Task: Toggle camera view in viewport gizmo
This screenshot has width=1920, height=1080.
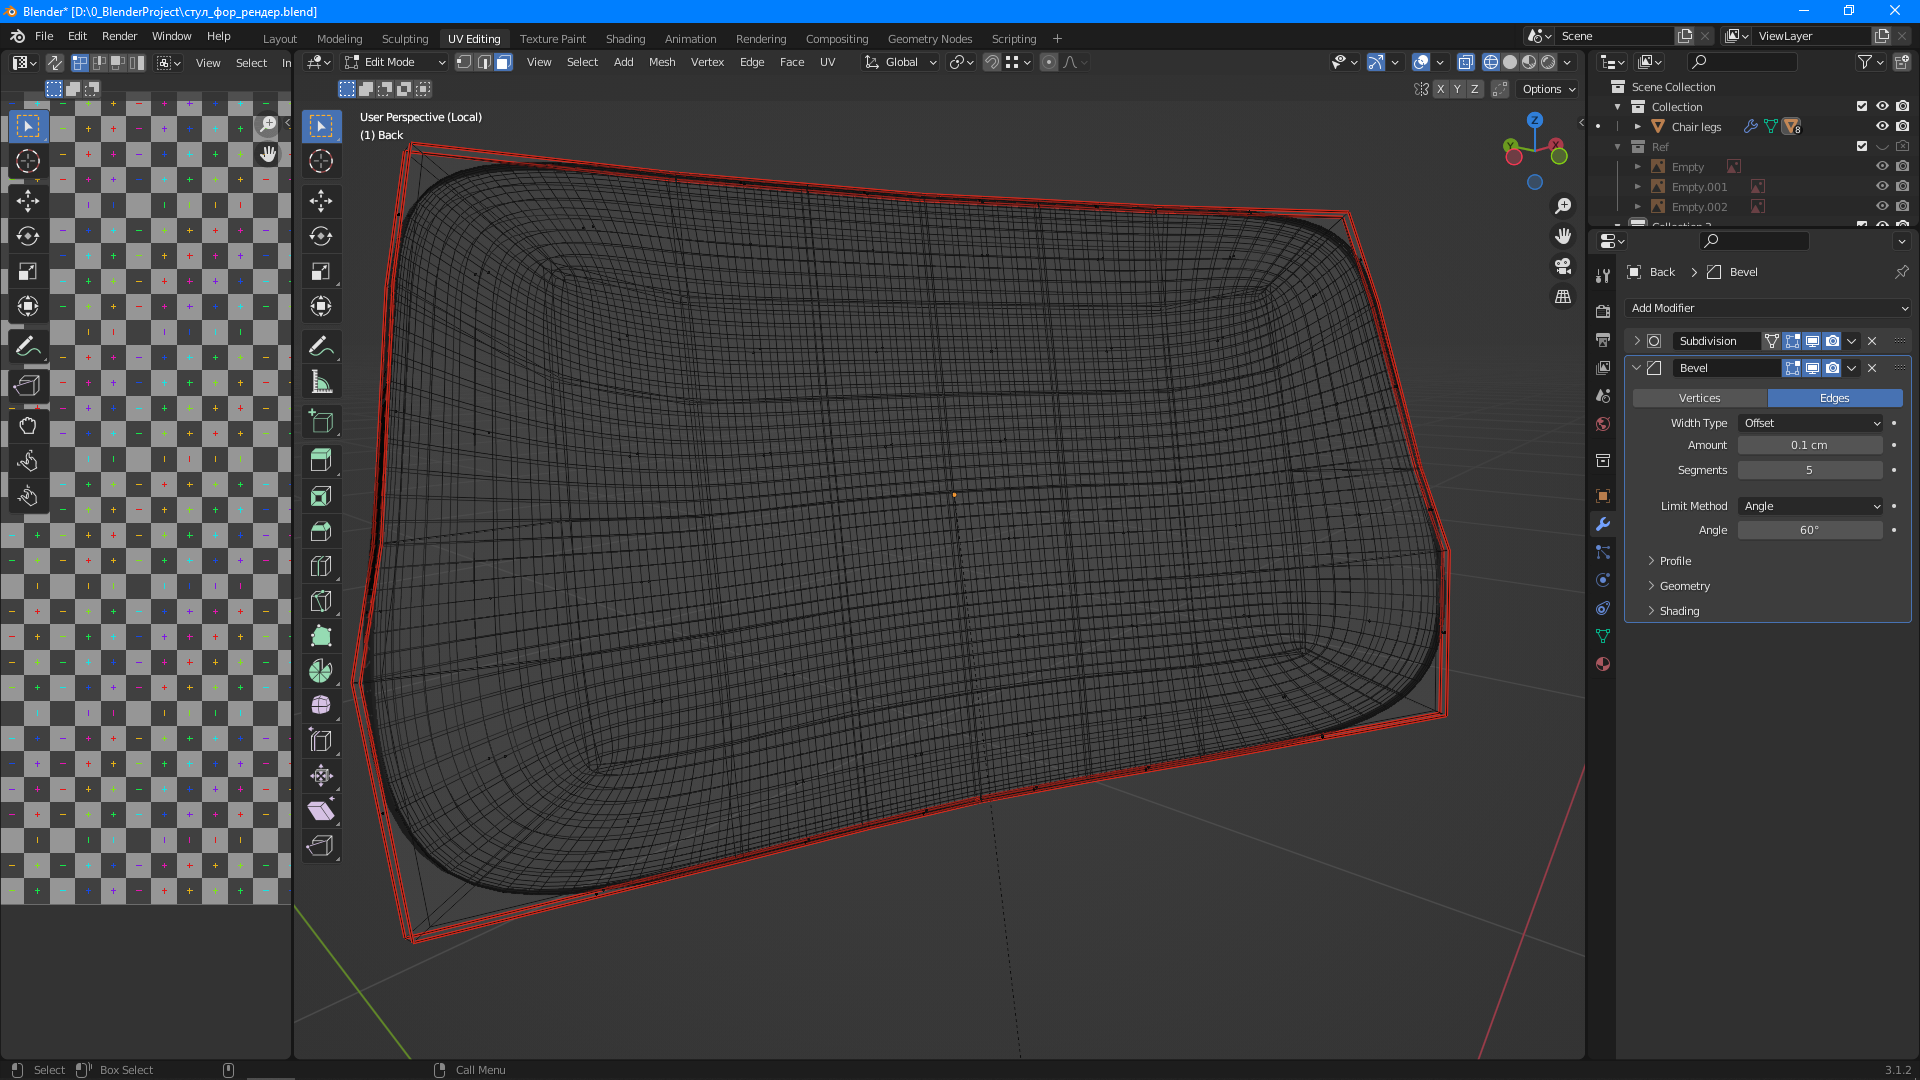Action: pos(1563,266)
